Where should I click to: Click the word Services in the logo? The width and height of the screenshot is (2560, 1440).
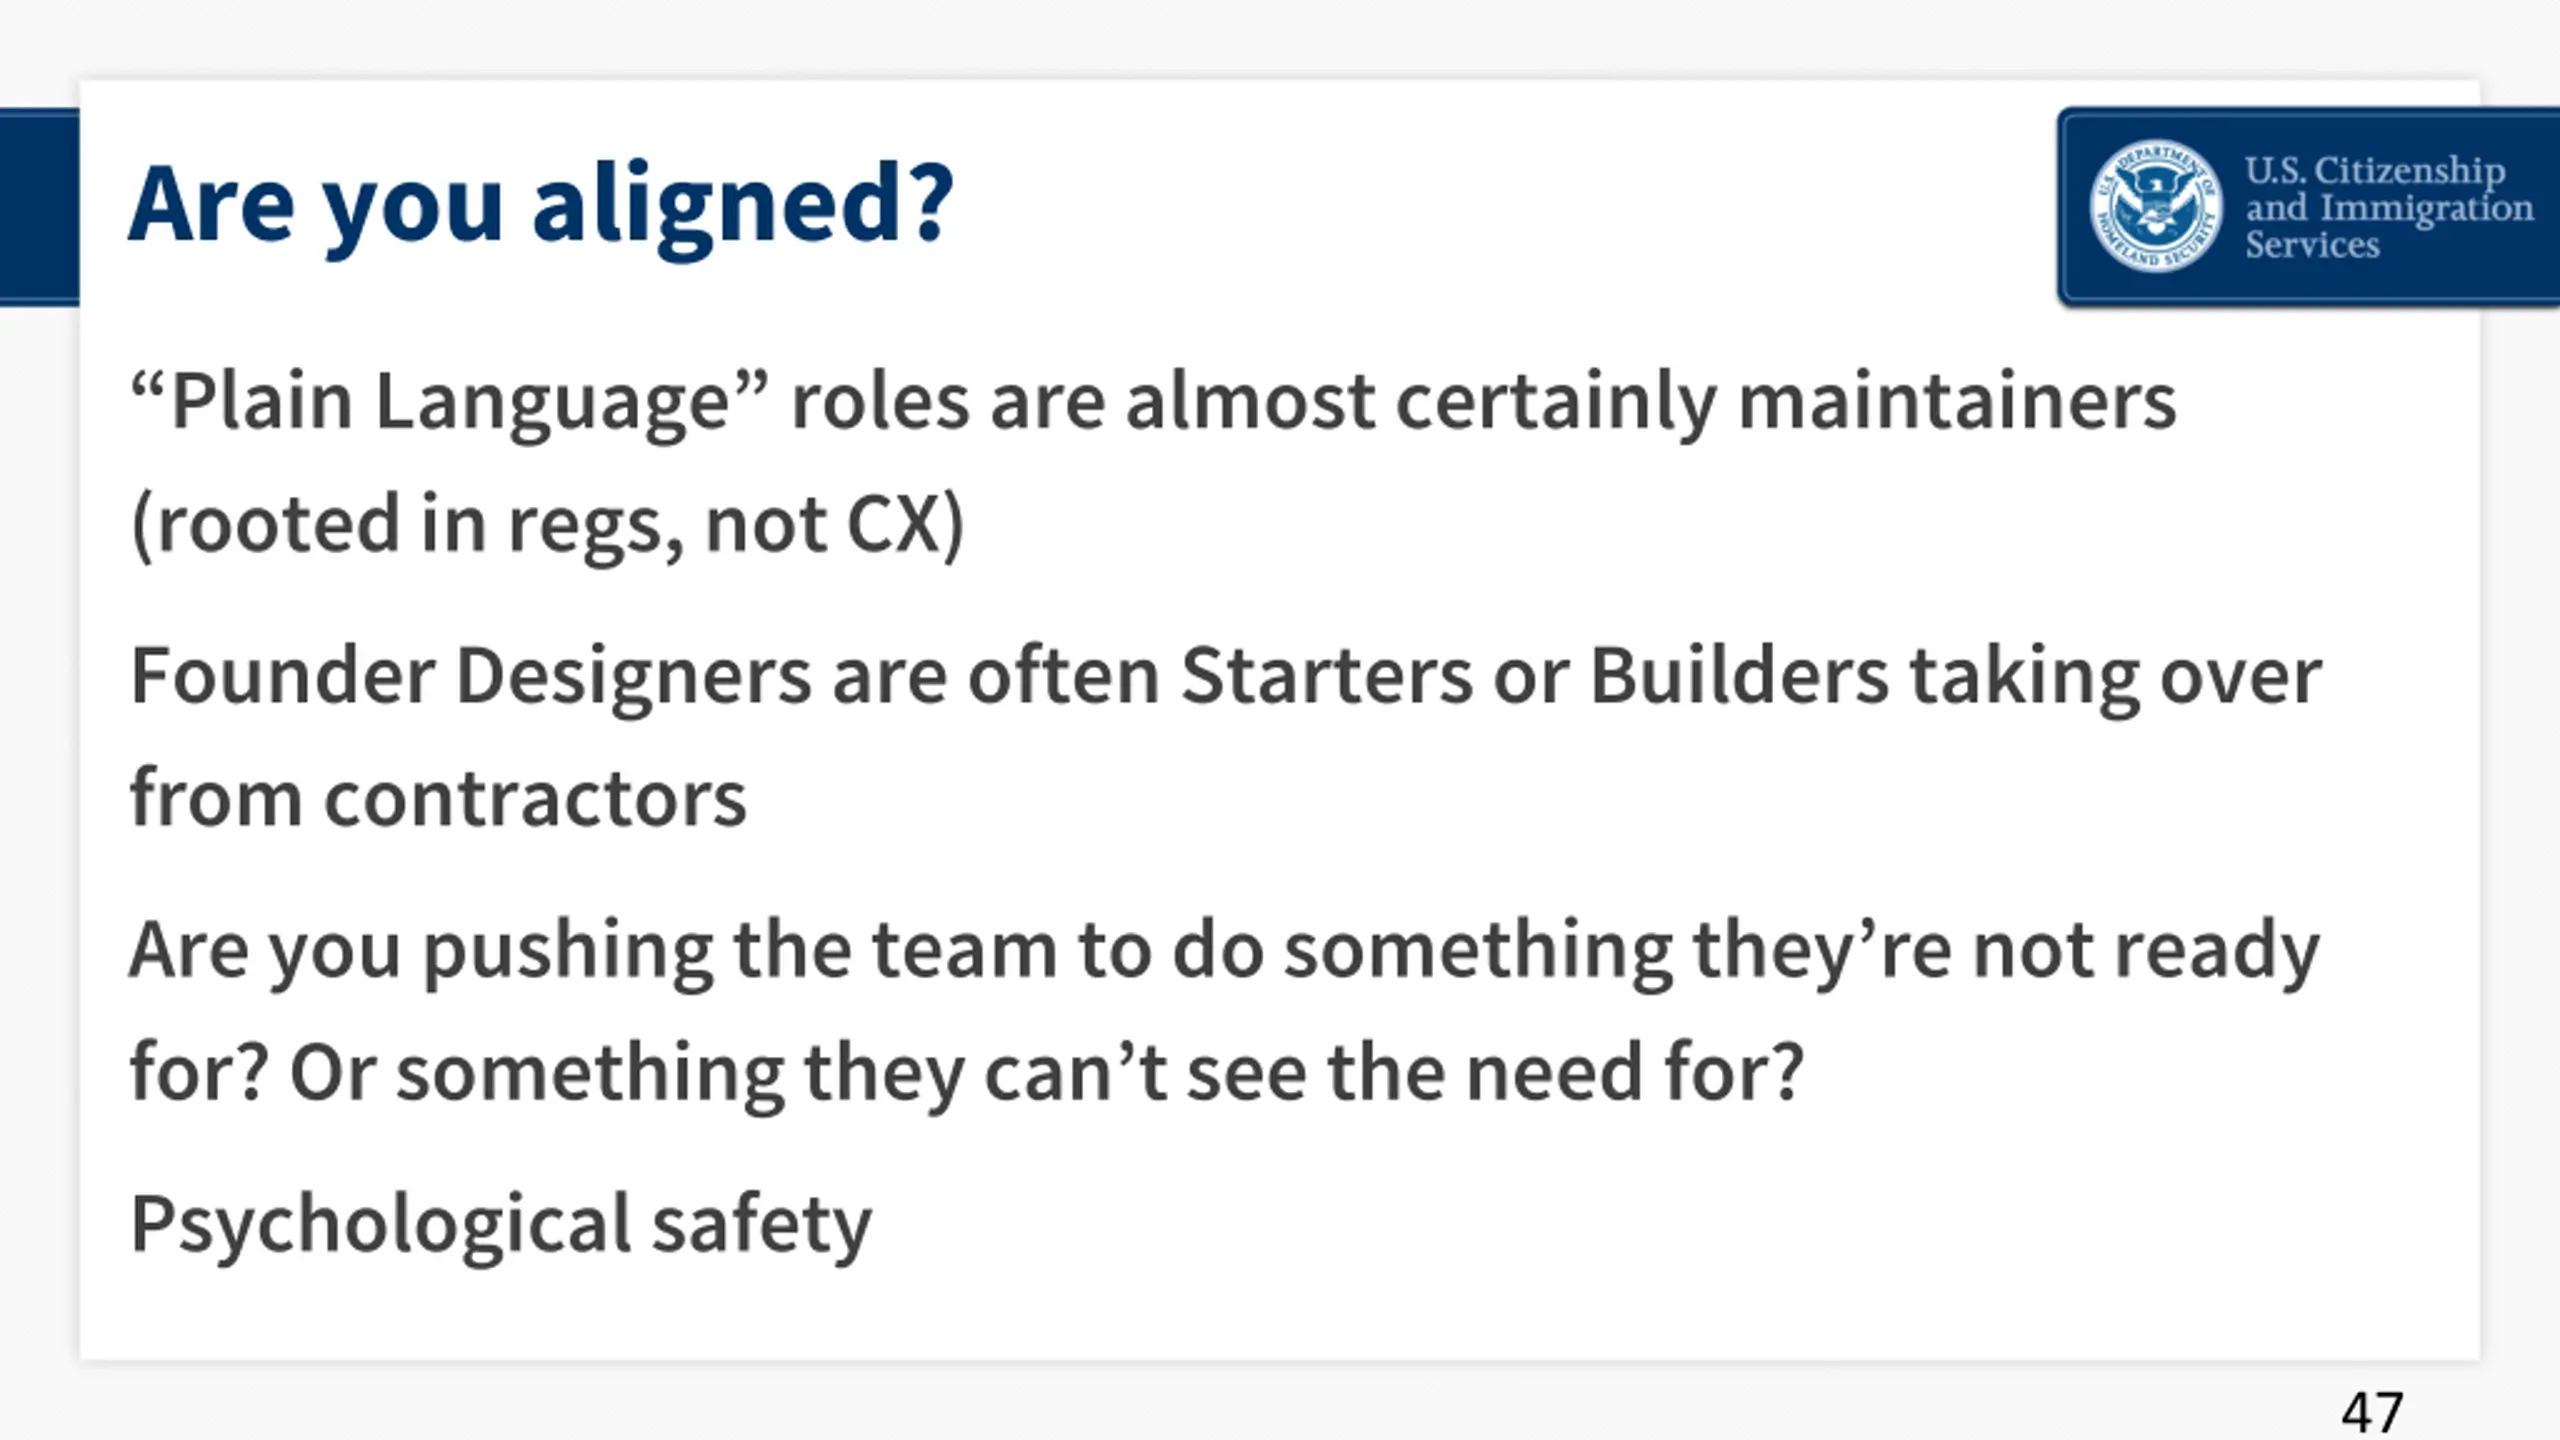click(x=2312, y=246)
